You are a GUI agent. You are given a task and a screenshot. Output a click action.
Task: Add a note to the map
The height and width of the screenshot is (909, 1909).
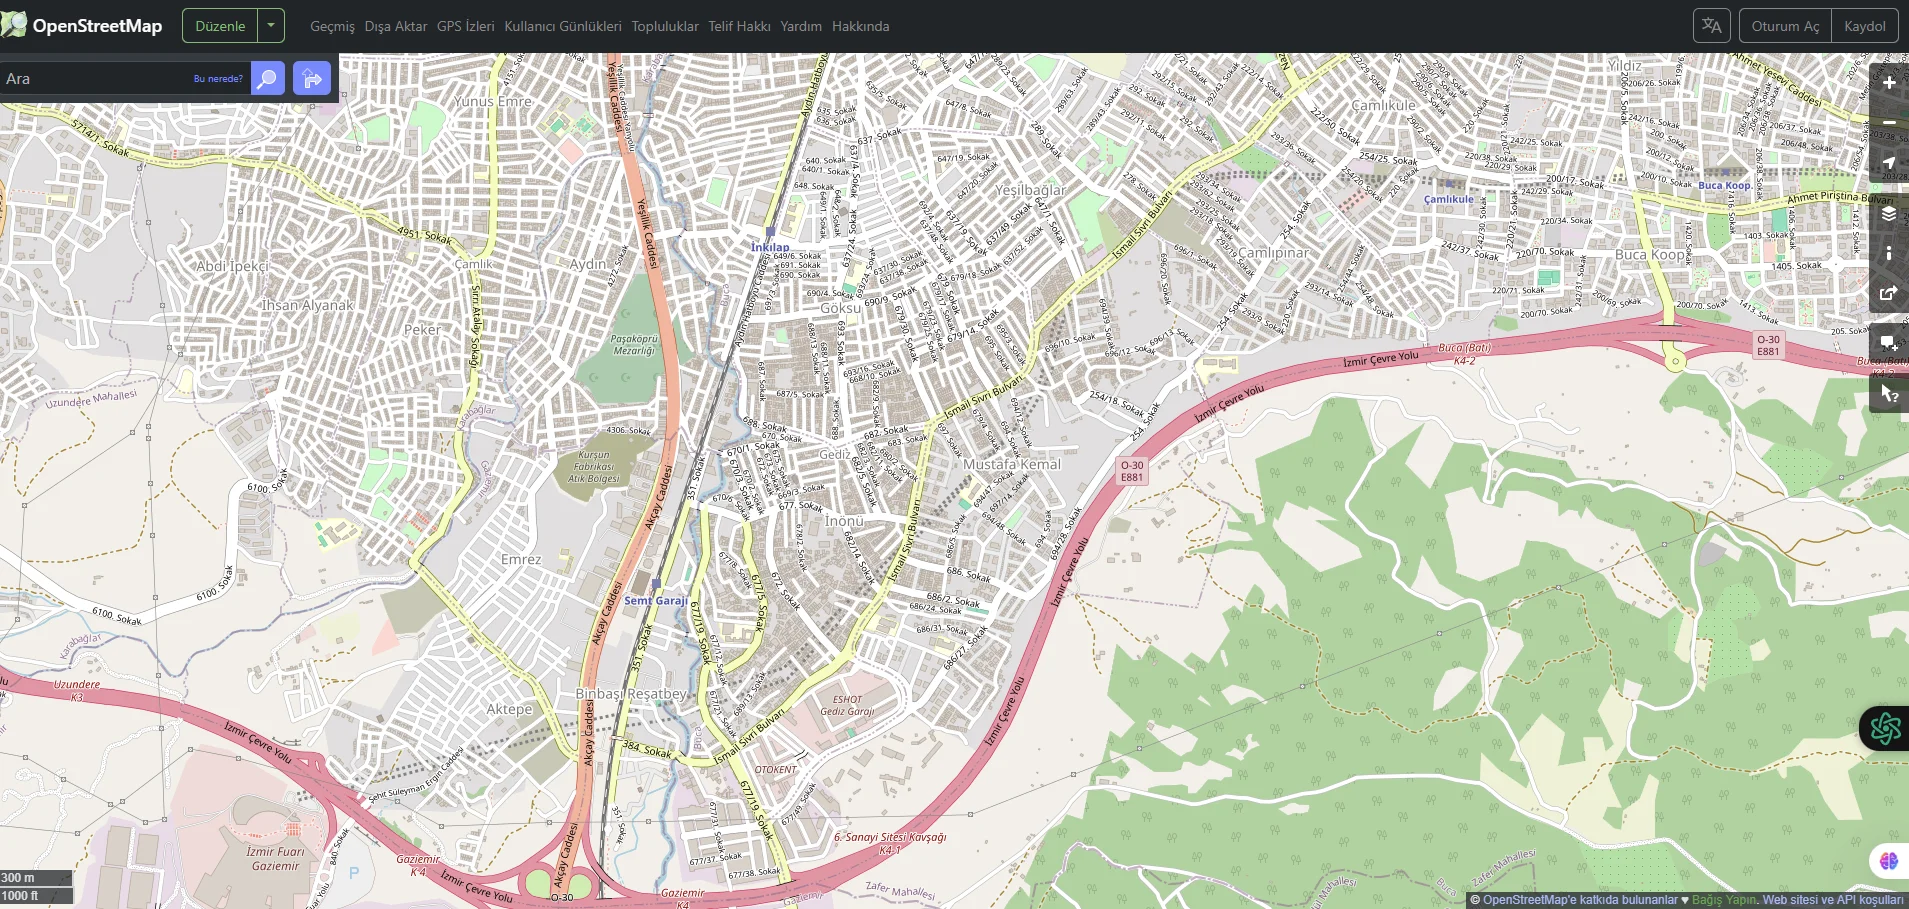(x=1888, y=343)
